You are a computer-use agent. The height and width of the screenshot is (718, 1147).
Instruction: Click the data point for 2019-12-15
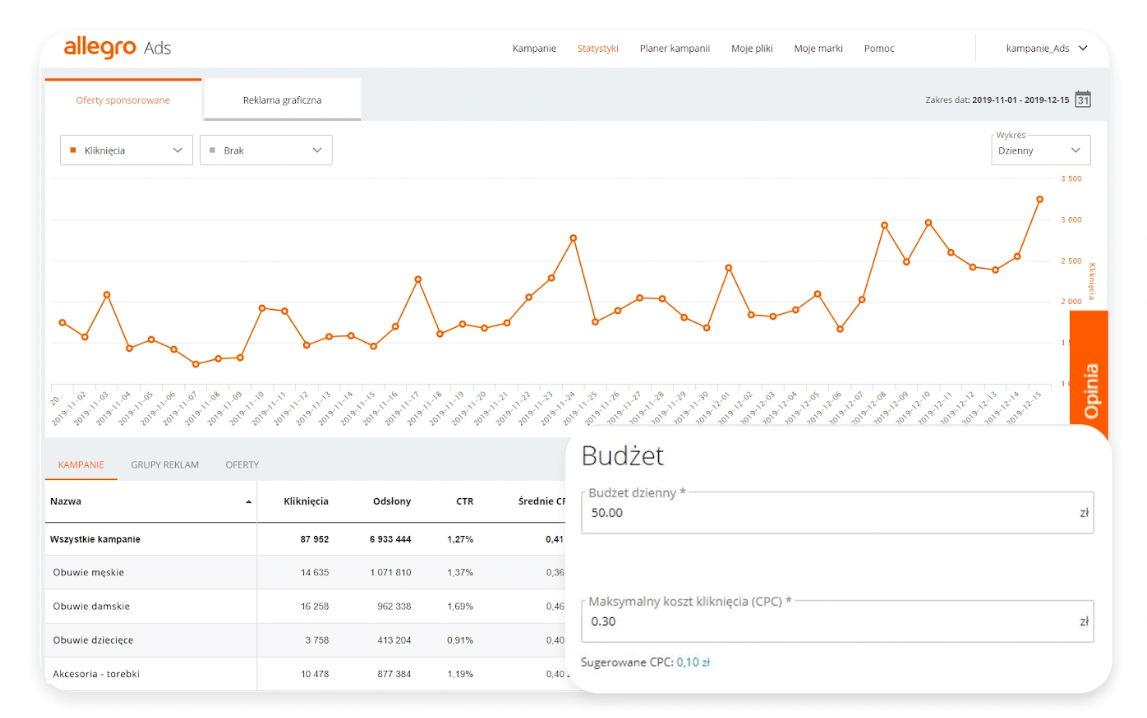coord(1039,199)
